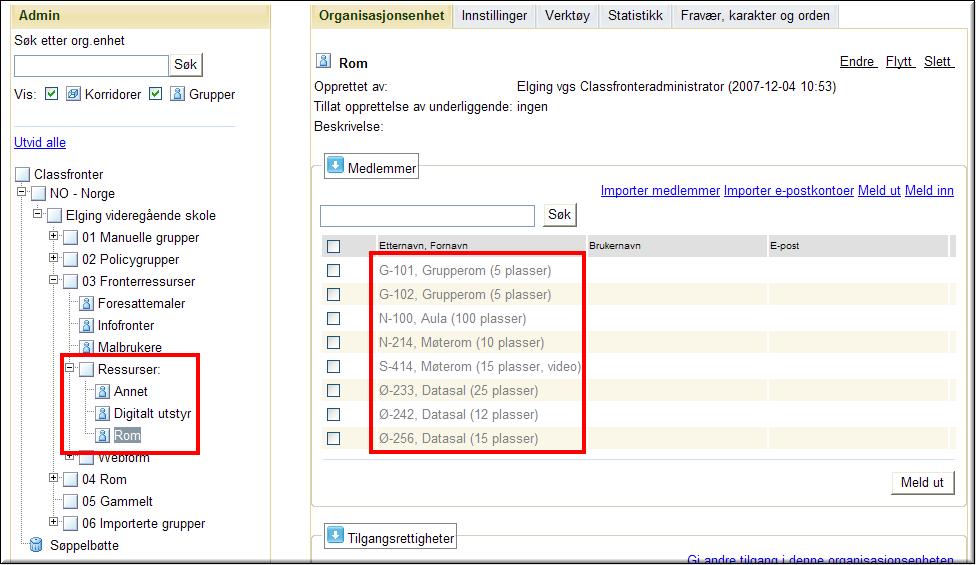Click the group icon beside Digitalt utstyr
976x565 pixels.
tap(103, 413)
